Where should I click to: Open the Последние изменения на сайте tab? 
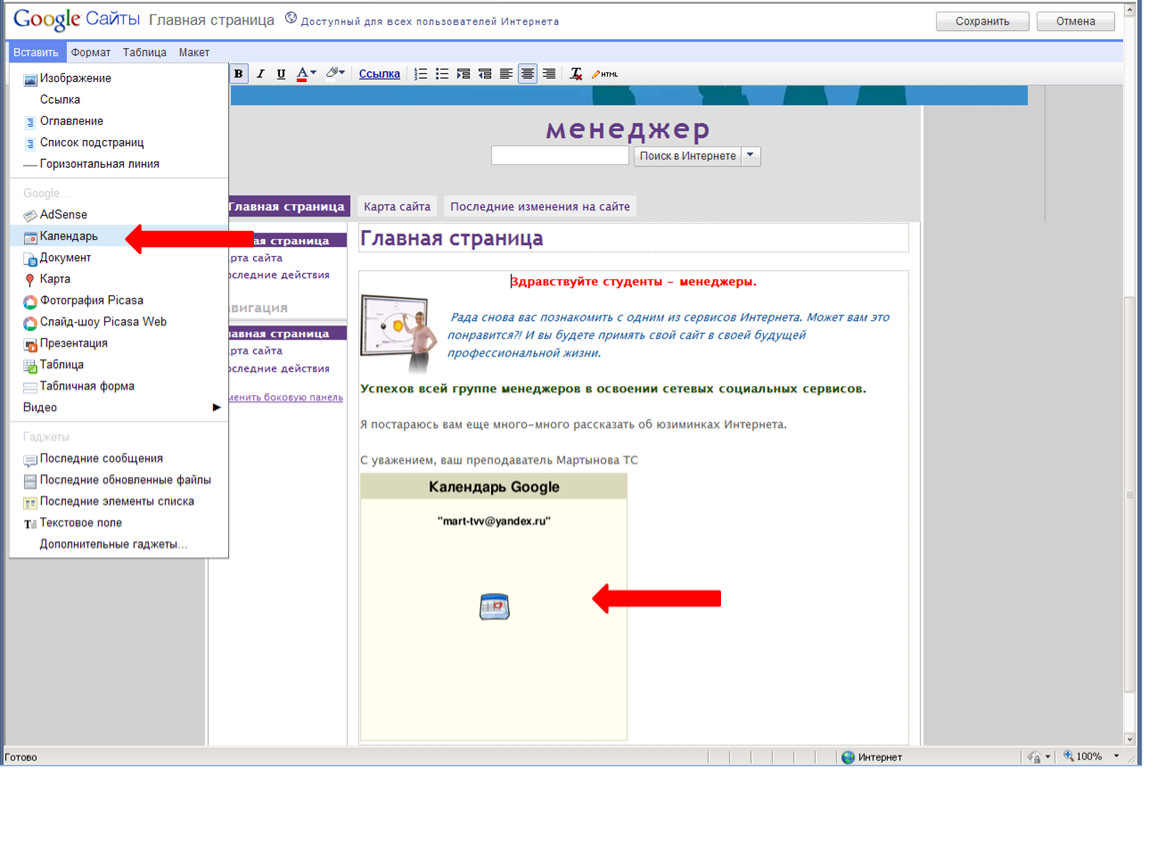point(540,207)
